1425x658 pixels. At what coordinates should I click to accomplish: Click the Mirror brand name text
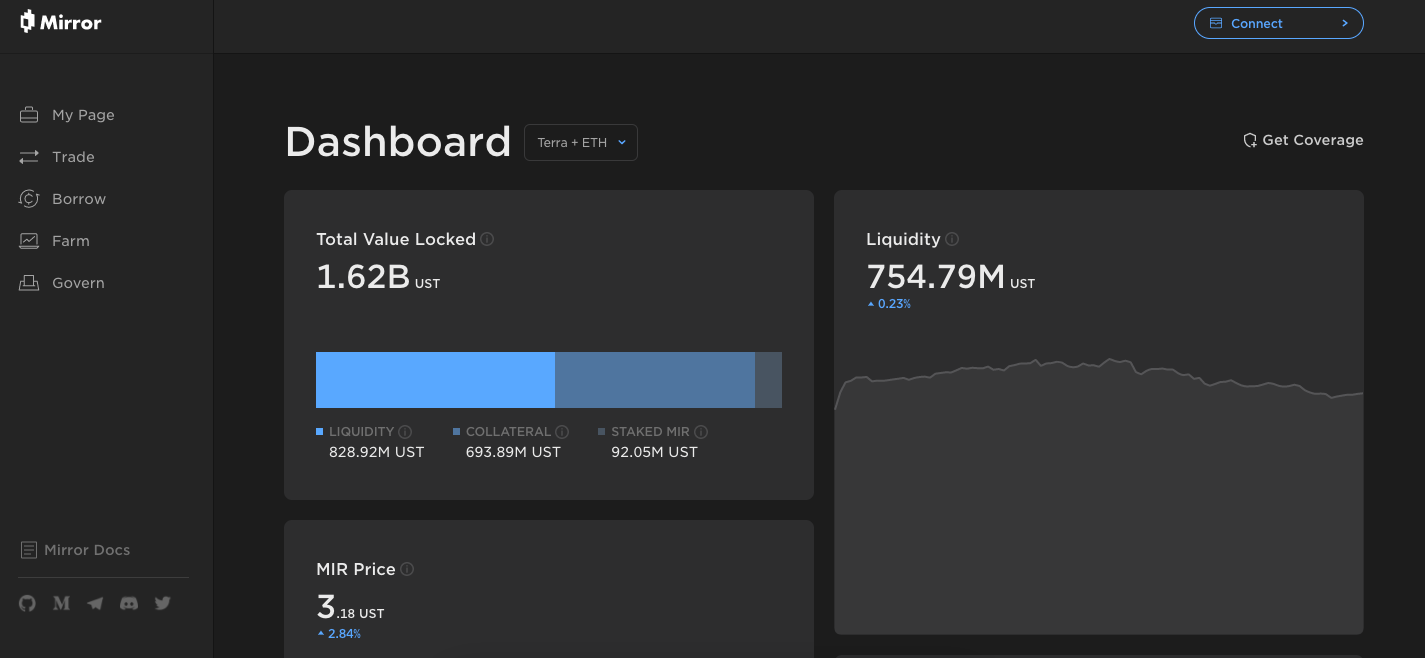click(71, 22)
